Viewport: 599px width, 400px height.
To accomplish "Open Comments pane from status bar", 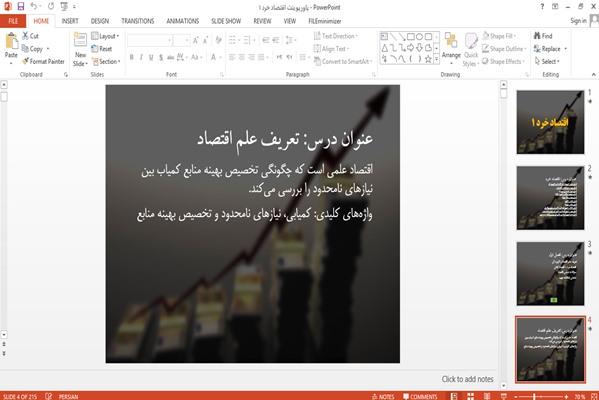I will coord(420,396).
